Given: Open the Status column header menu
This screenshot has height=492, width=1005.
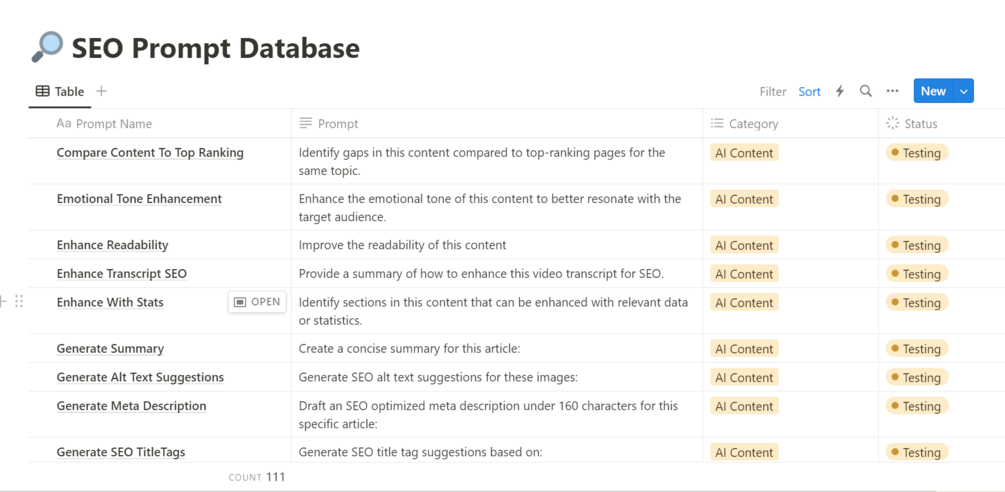Looking at the screenshot, I should point(921,124).
